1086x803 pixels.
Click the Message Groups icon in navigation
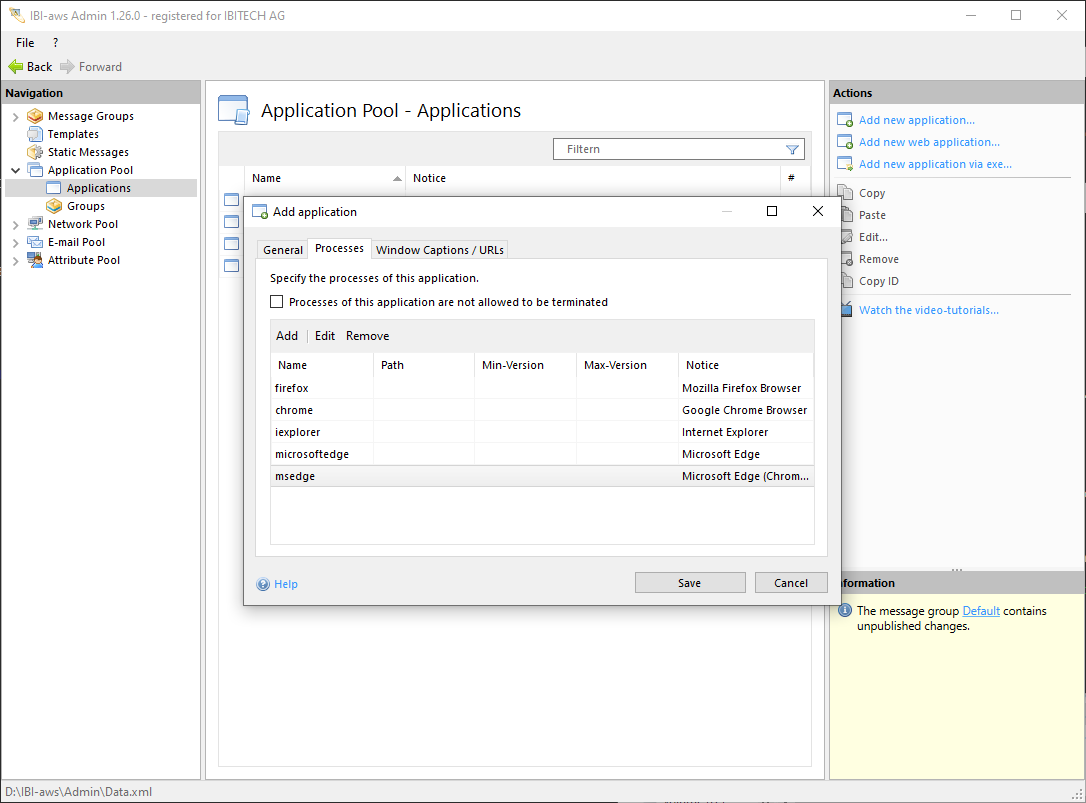pos(35,116)
